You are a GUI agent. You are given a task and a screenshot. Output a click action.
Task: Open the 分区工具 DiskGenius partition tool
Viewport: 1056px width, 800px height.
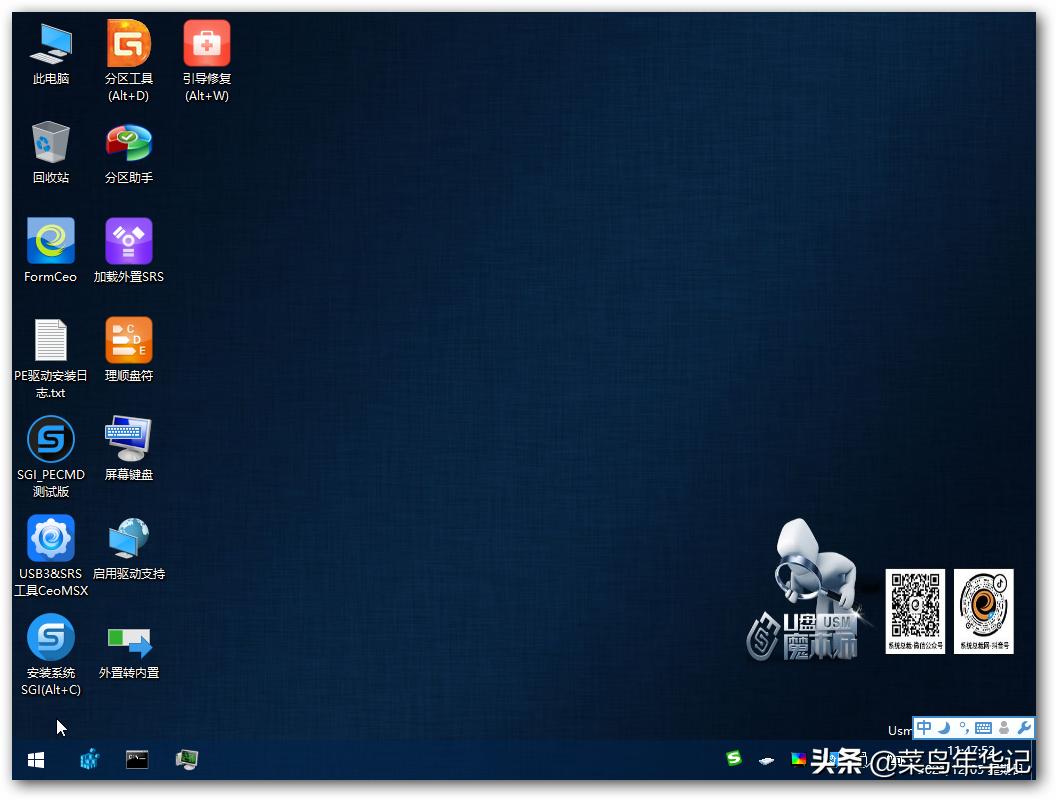coord(128,44)
